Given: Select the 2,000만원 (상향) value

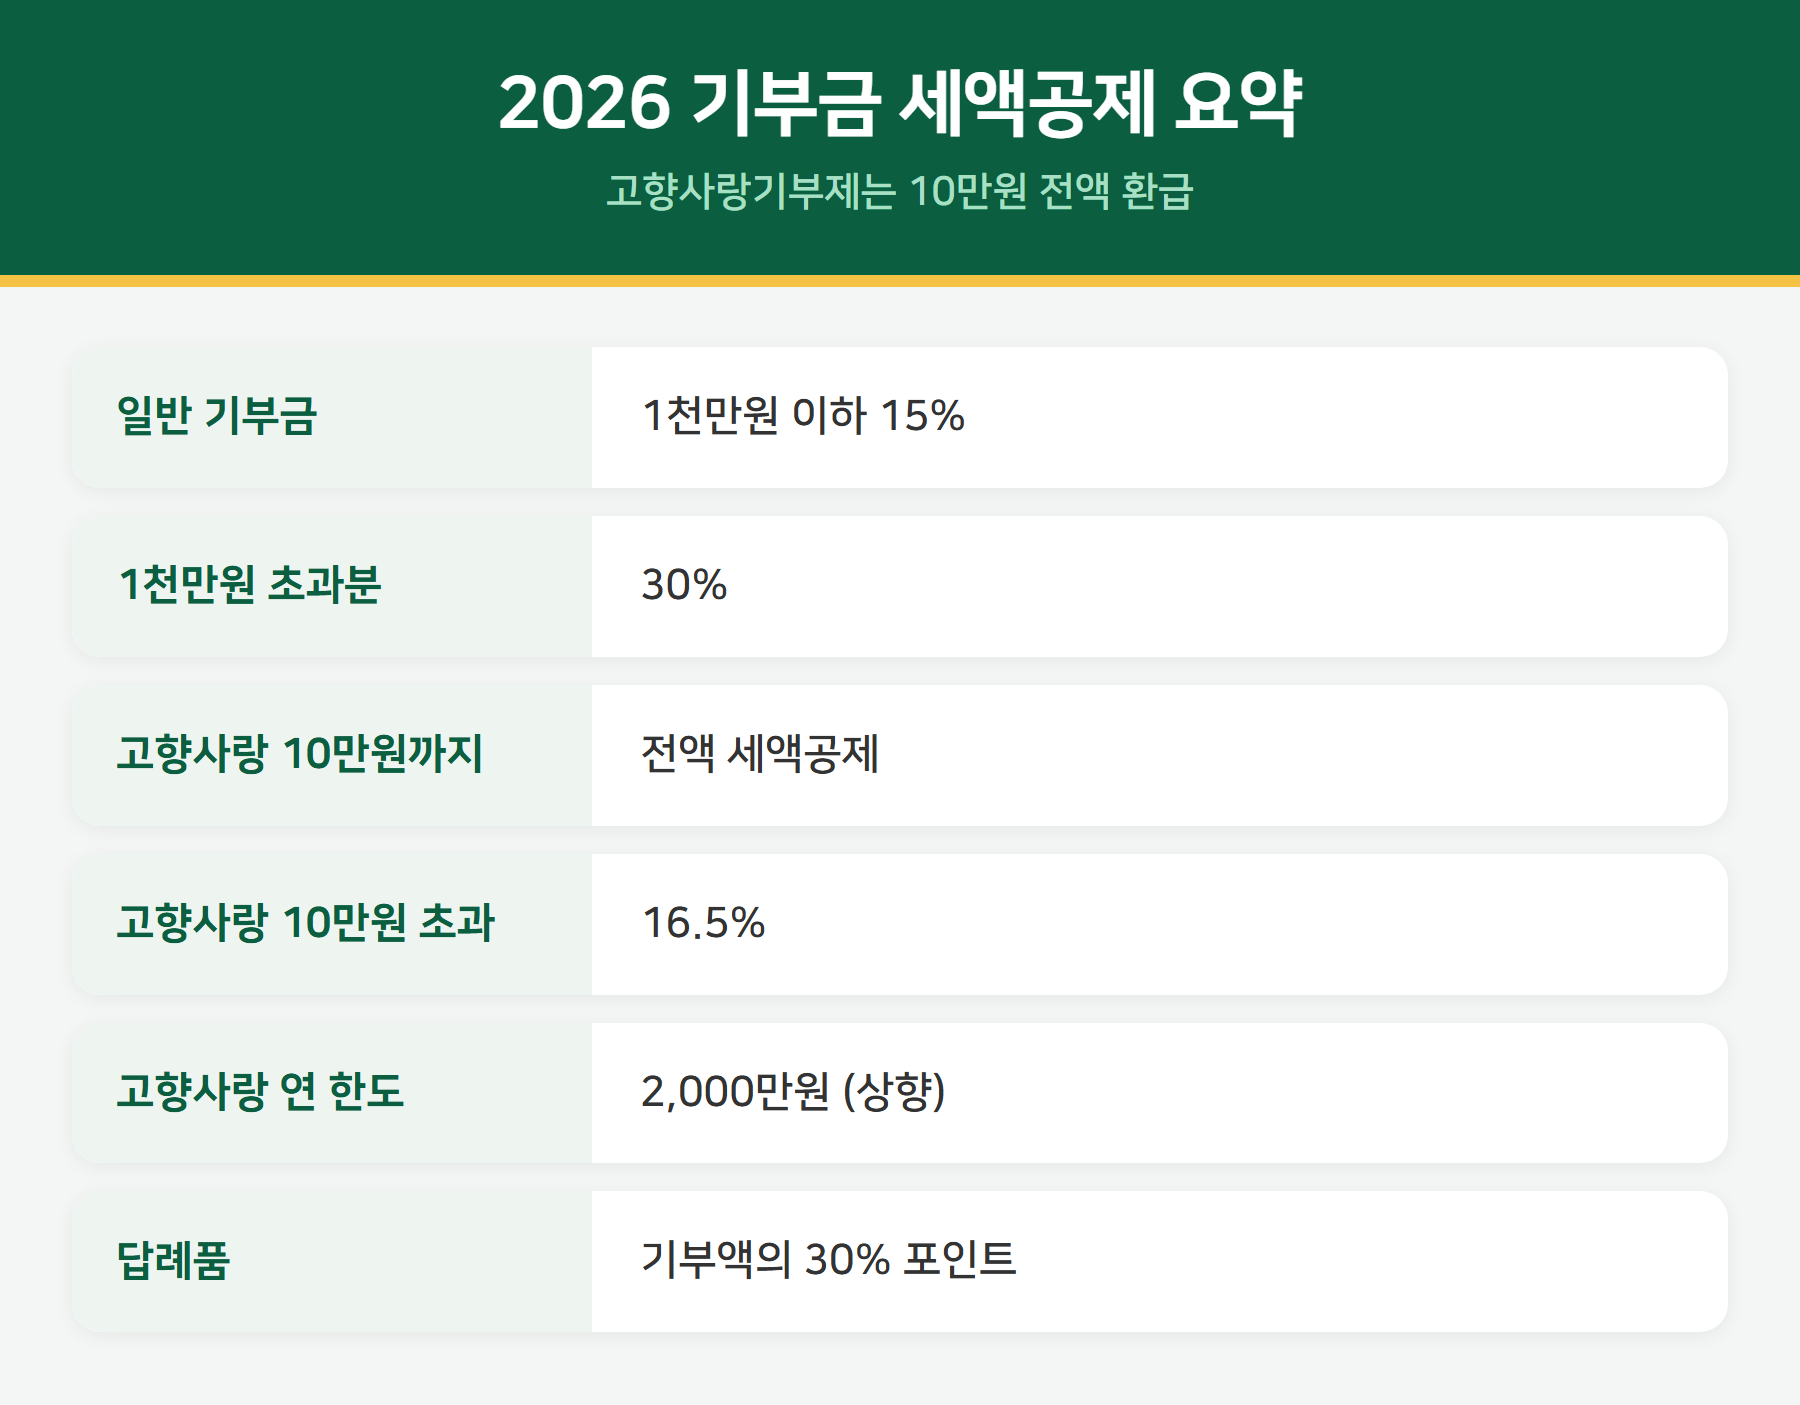Looking at the screenshot, I should (793, 1091).
